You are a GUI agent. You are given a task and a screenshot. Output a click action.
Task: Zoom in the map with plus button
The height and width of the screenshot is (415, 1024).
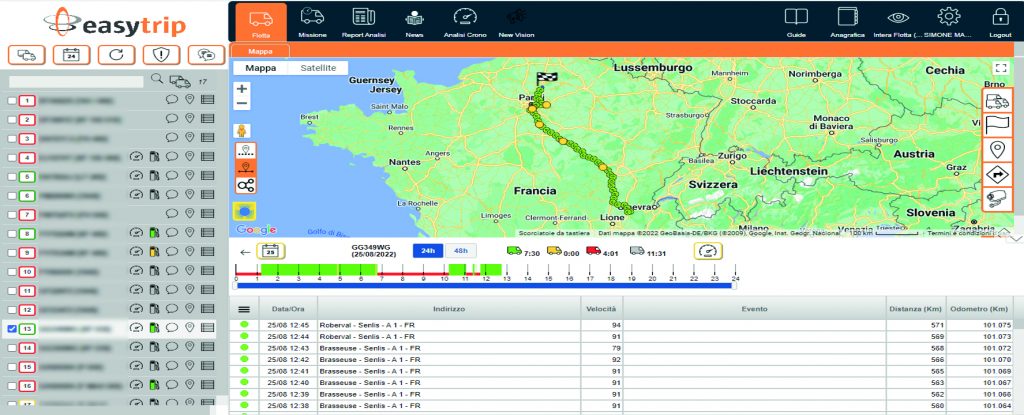tap(243, 88)
